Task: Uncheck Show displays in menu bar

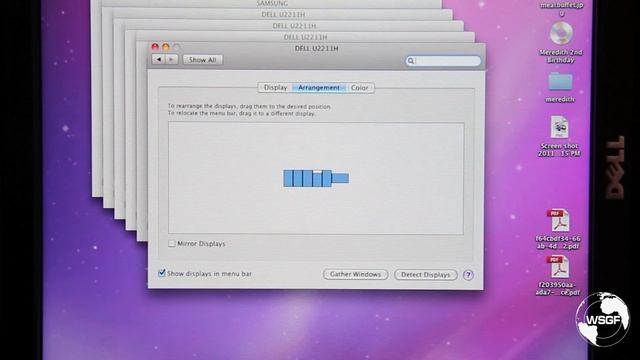Action: point(162,273)
